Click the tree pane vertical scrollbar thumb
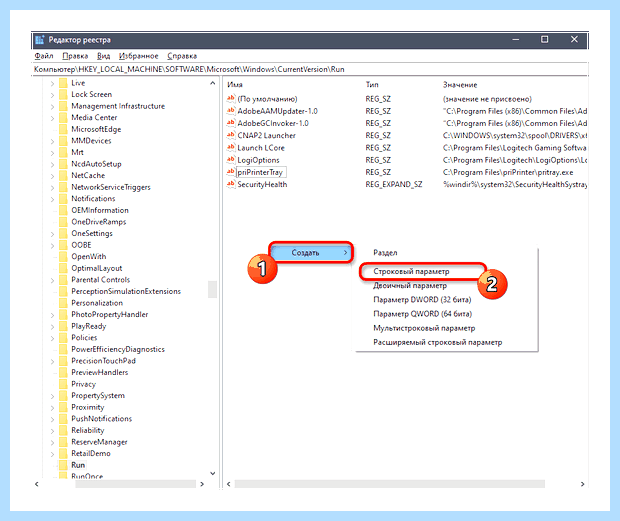The height and width of the screenshot is (521, 620). click(213, 289)
